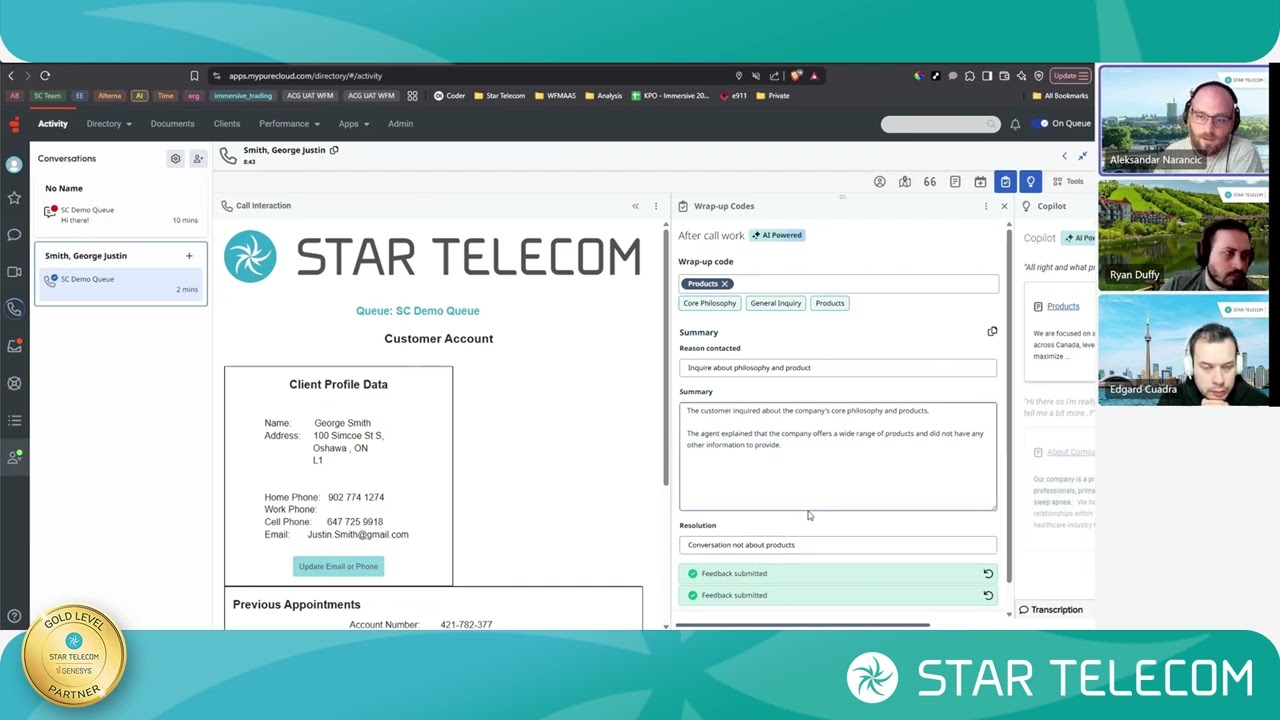
Task: Toggle the On Queue switch
Action: [x=1042, y=124]
